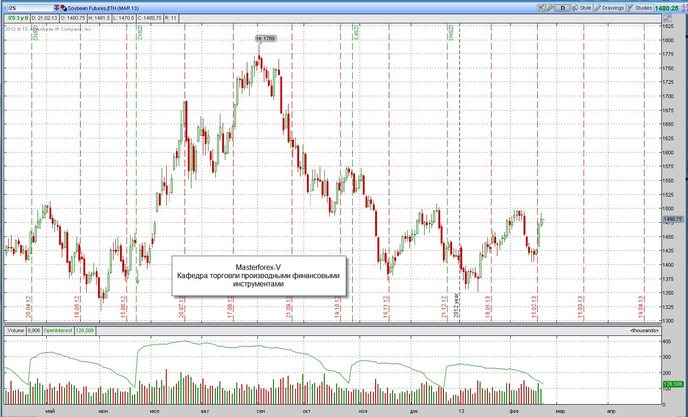Click the 1480.75 current price marker on the axis
The height and width of the screenshot is (417, 688).
click(673, 219)
